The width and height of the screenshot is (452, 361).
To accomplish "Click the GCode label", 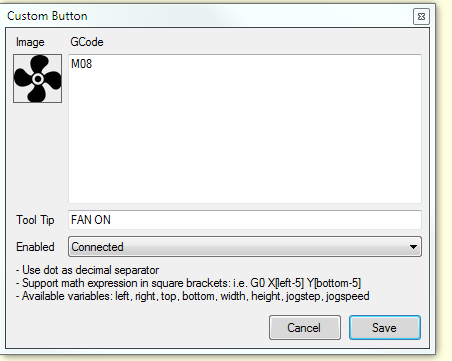I will click(87, 42).
